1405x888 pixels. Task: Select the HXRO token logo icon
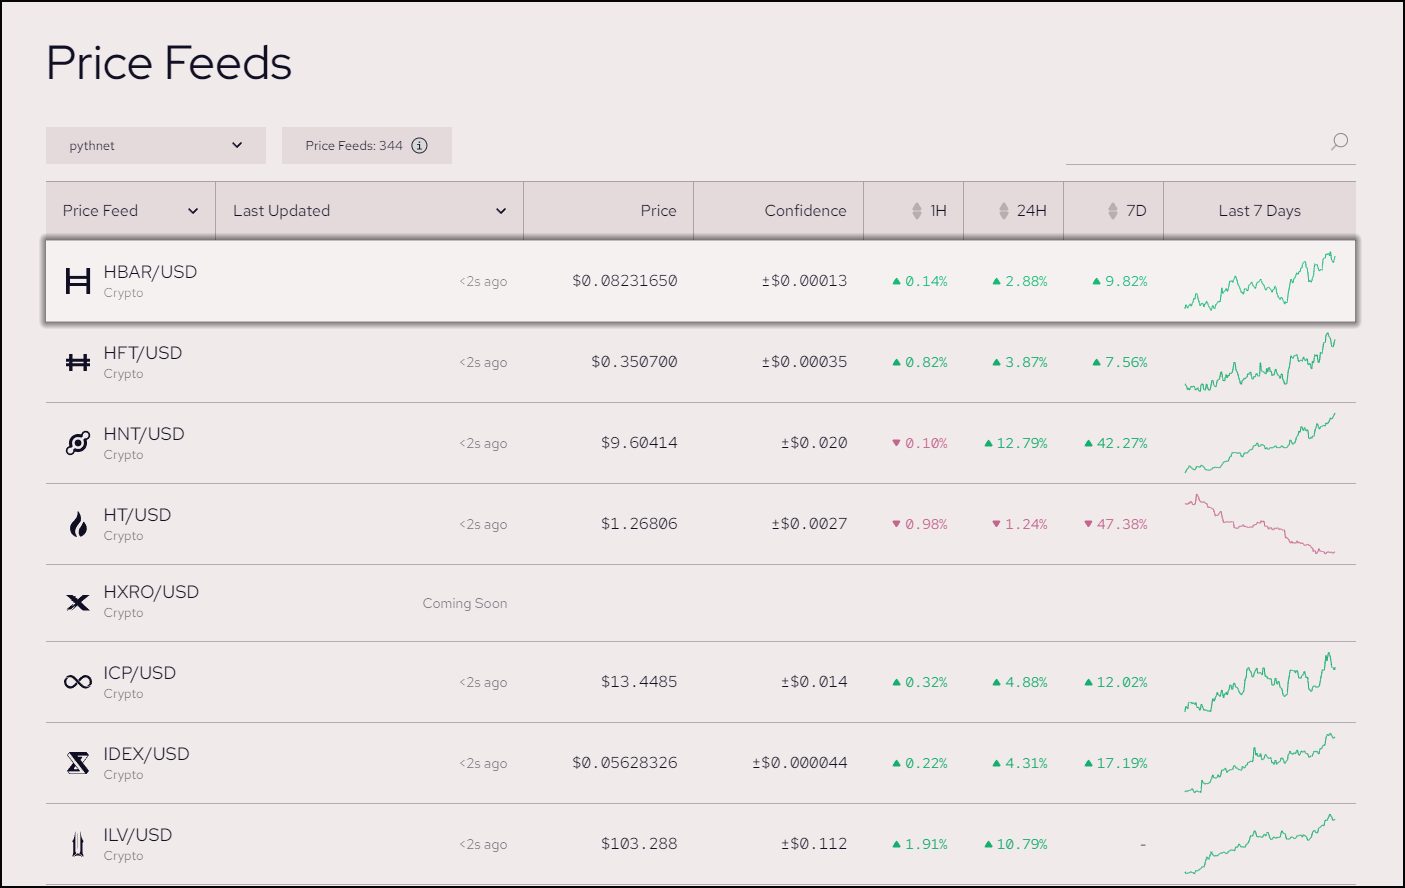[77, 601]
